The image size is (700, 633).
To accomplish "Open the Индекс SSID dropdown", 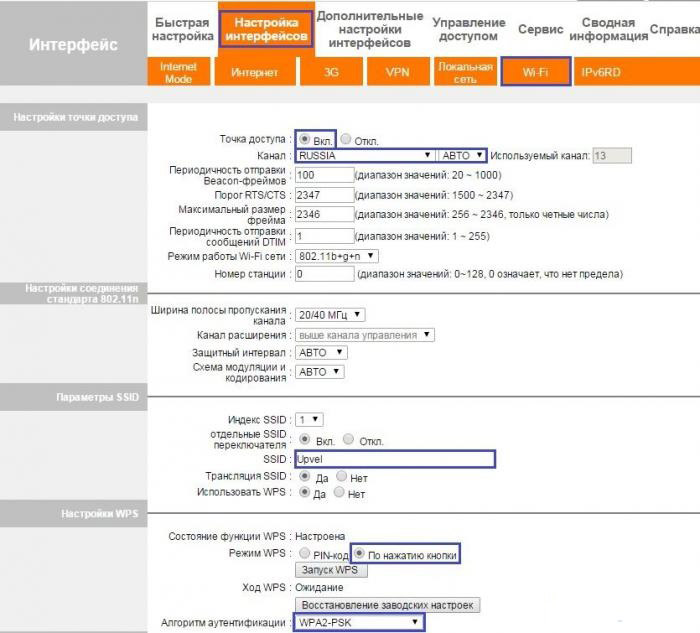I will point(309,420).
